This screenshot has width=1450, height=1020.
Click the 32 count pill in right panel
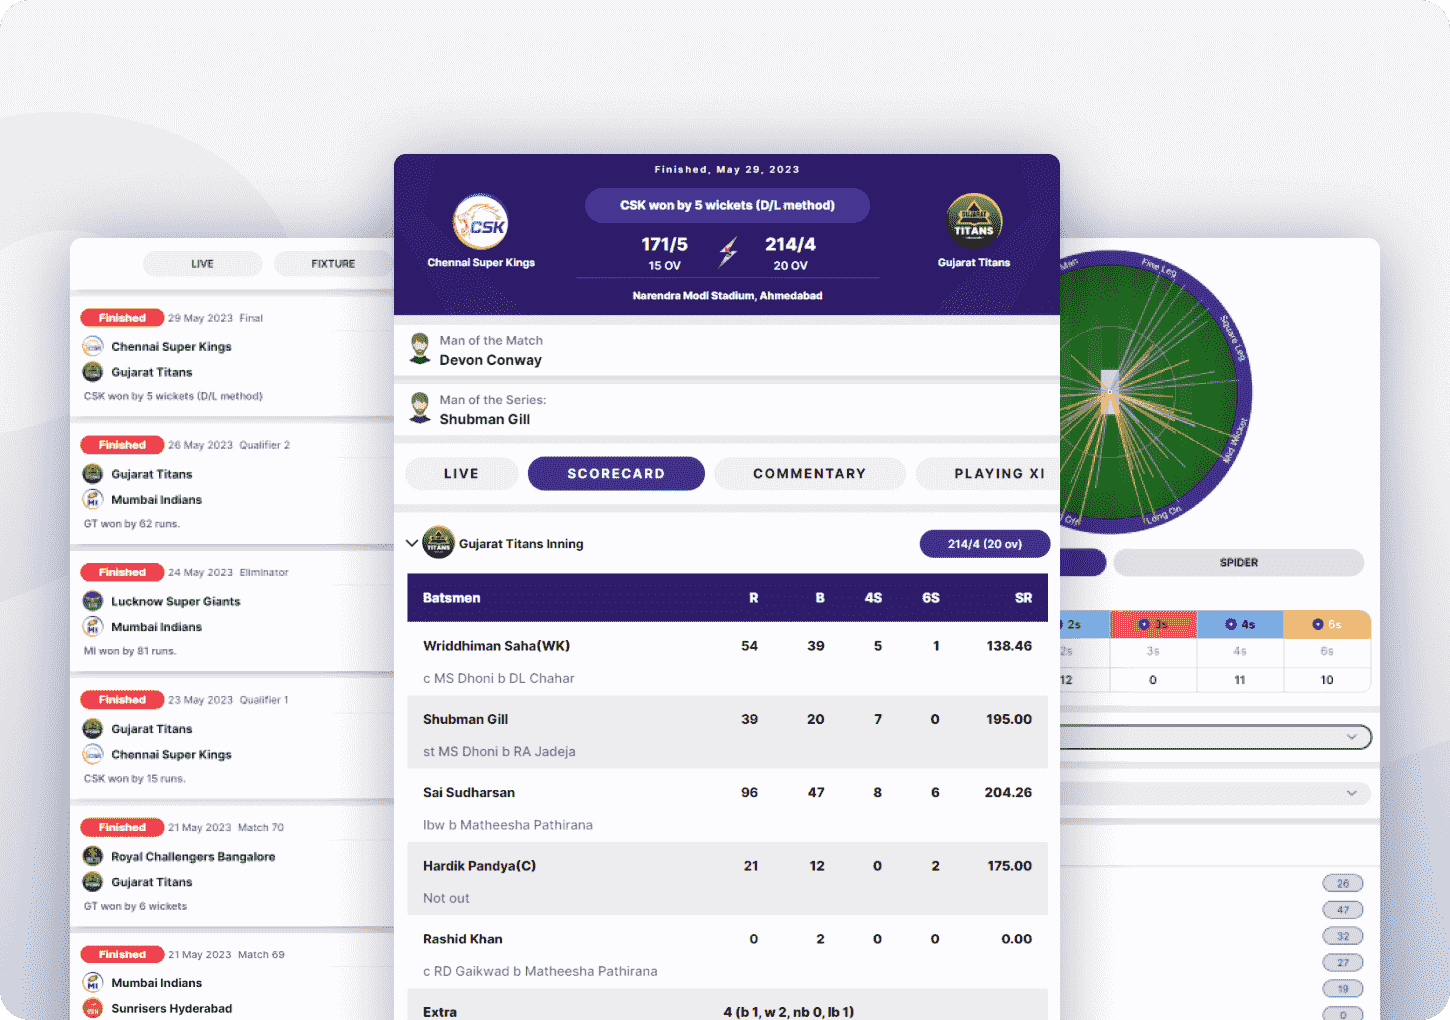[1343, 936]
